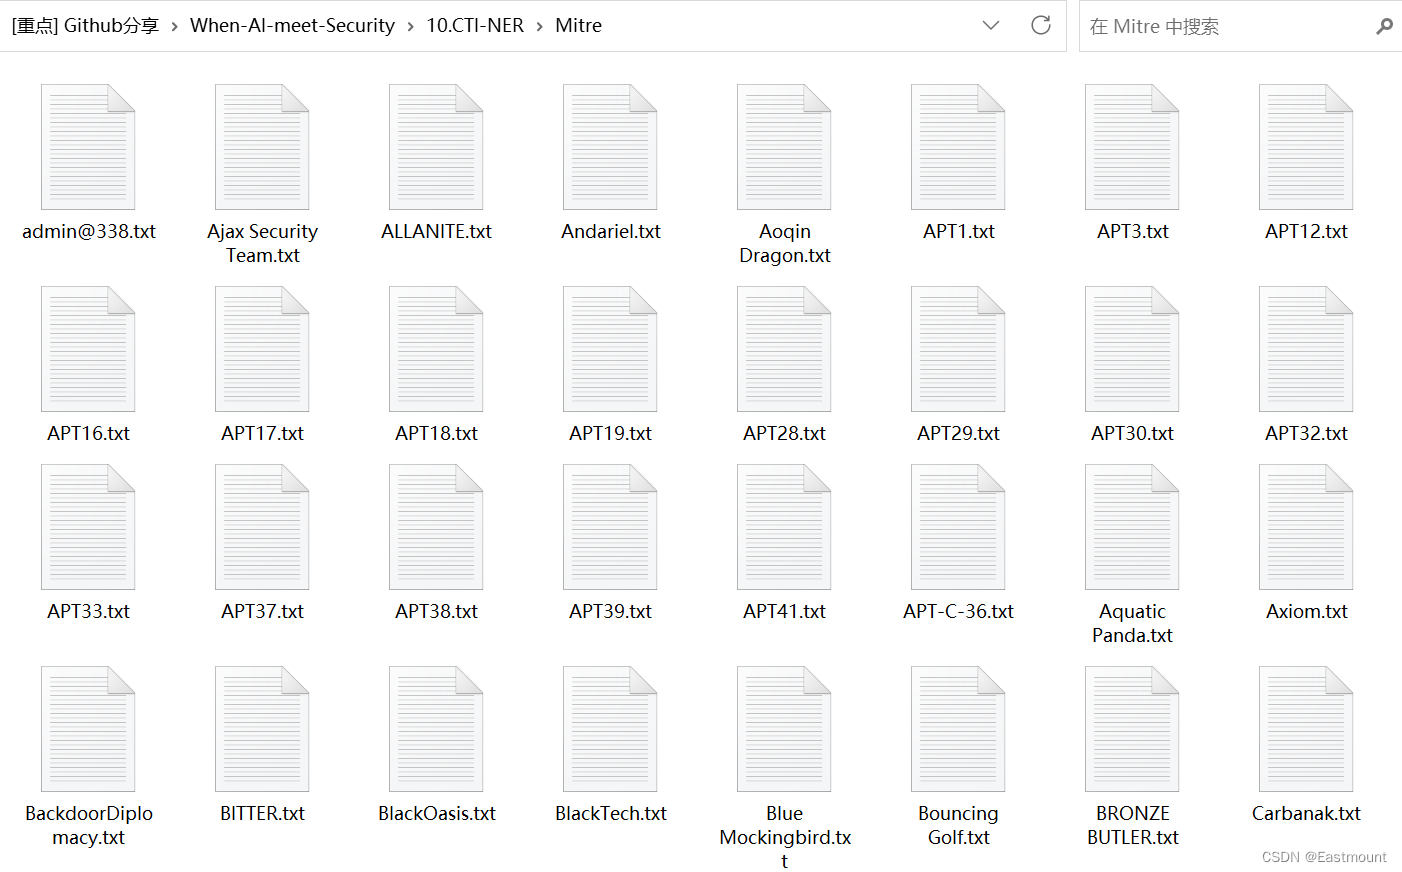Click the search magnifier icon

(x=1384, y=26)
